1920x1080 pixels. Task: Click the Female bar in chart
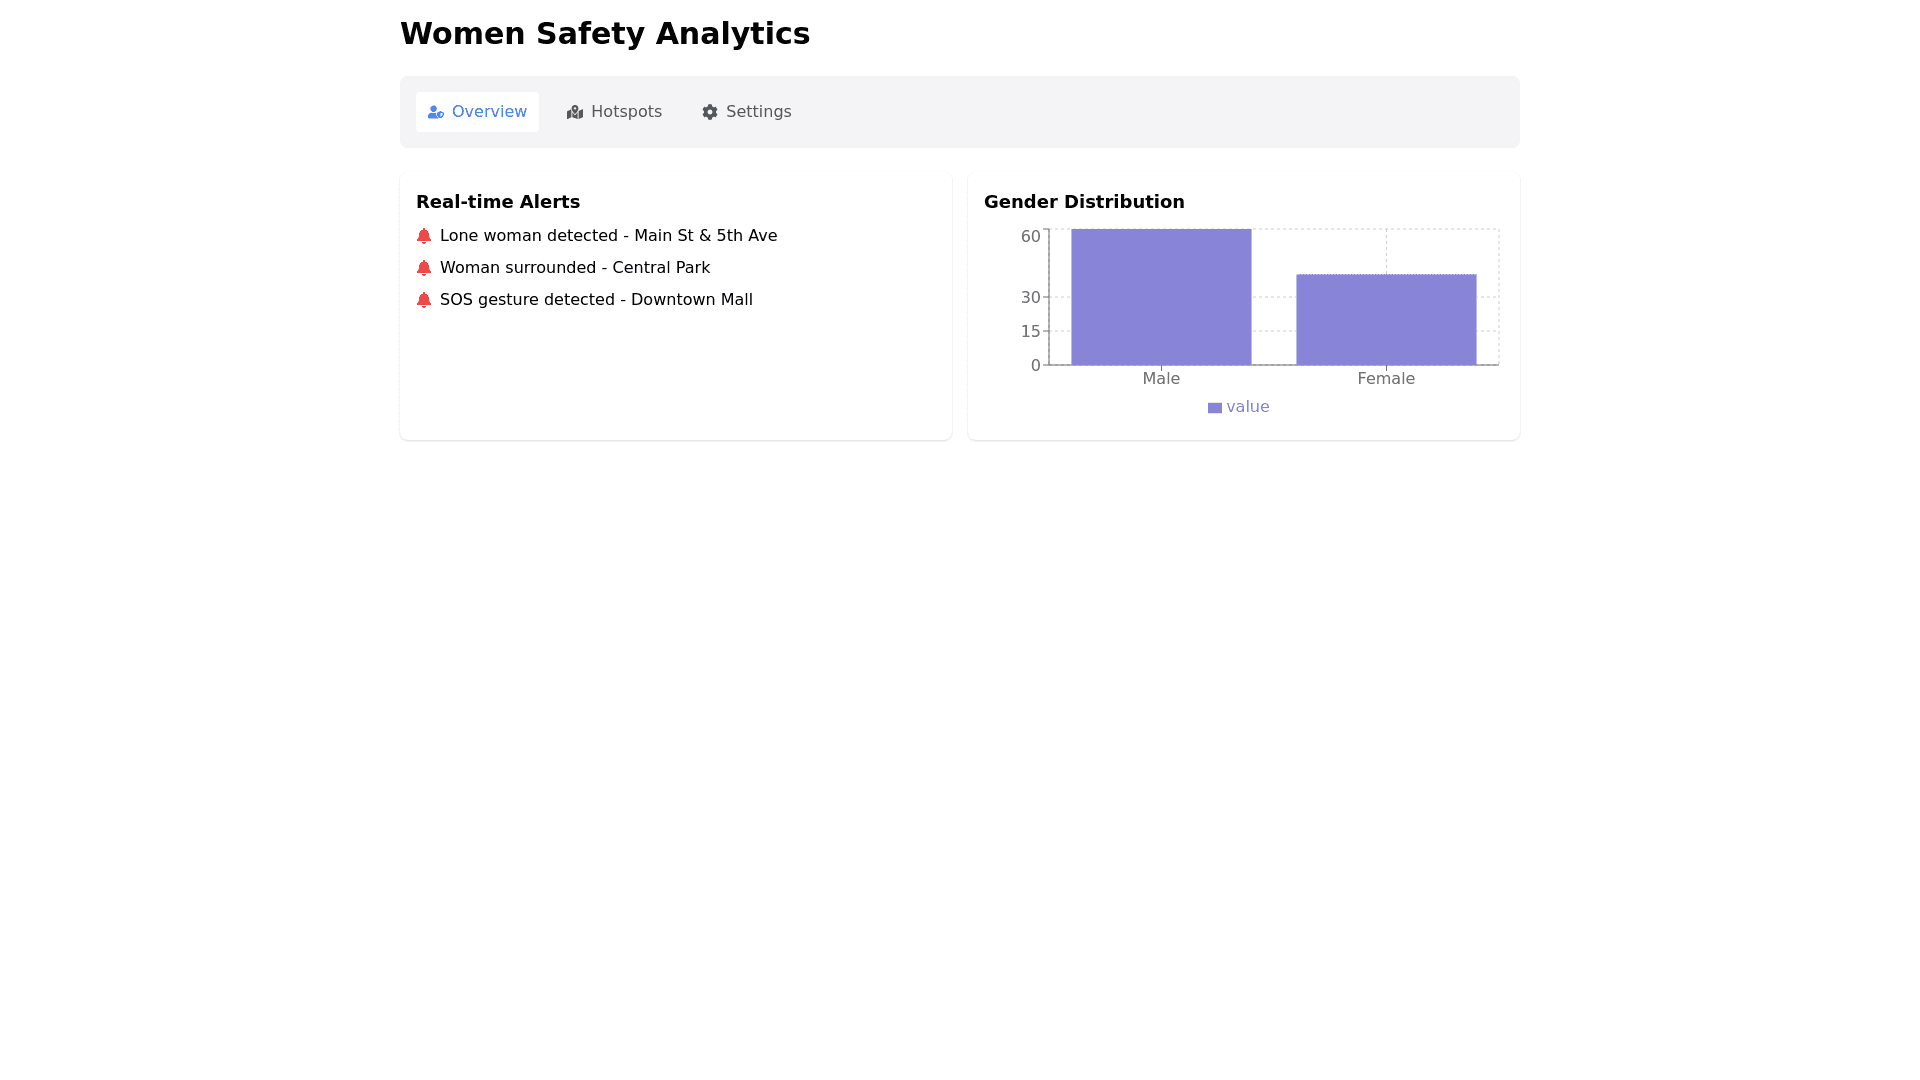[x=1386, y=320]
